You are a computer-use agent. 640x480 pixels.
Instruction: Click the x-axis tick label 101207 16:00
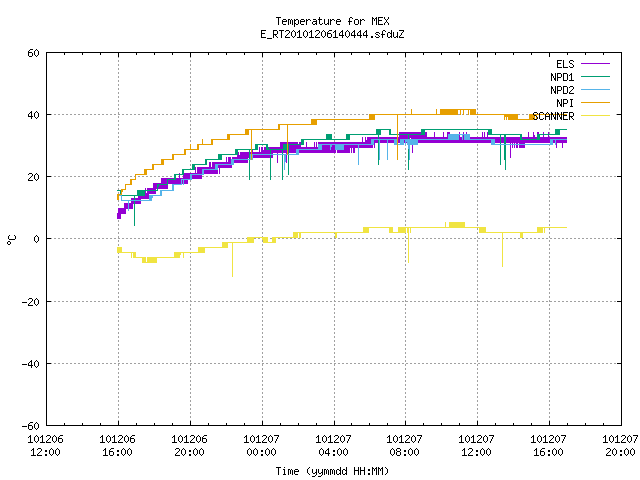coord(548,446)
